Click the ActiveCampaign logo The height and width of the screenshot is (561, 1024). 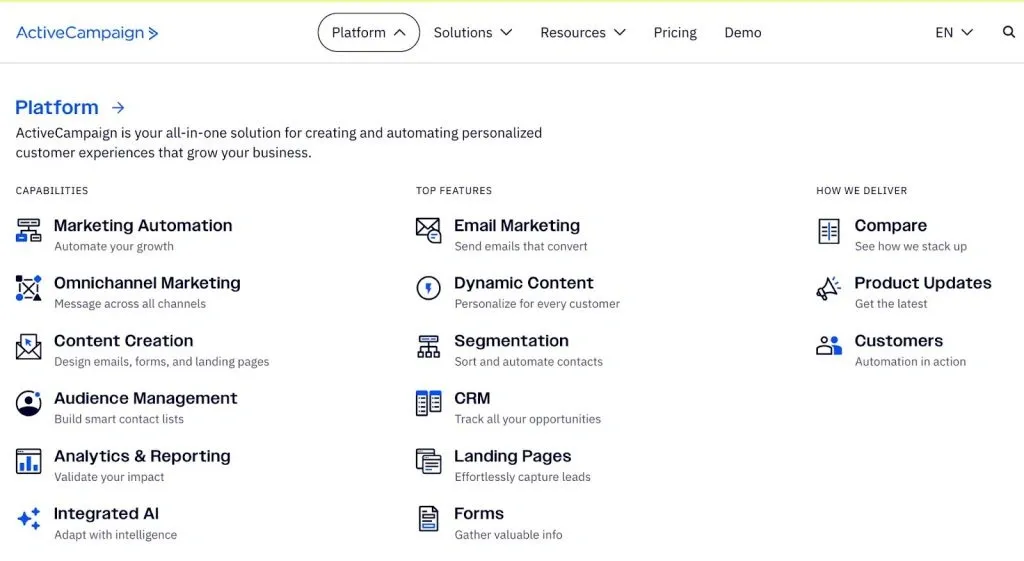pos(87,33)
